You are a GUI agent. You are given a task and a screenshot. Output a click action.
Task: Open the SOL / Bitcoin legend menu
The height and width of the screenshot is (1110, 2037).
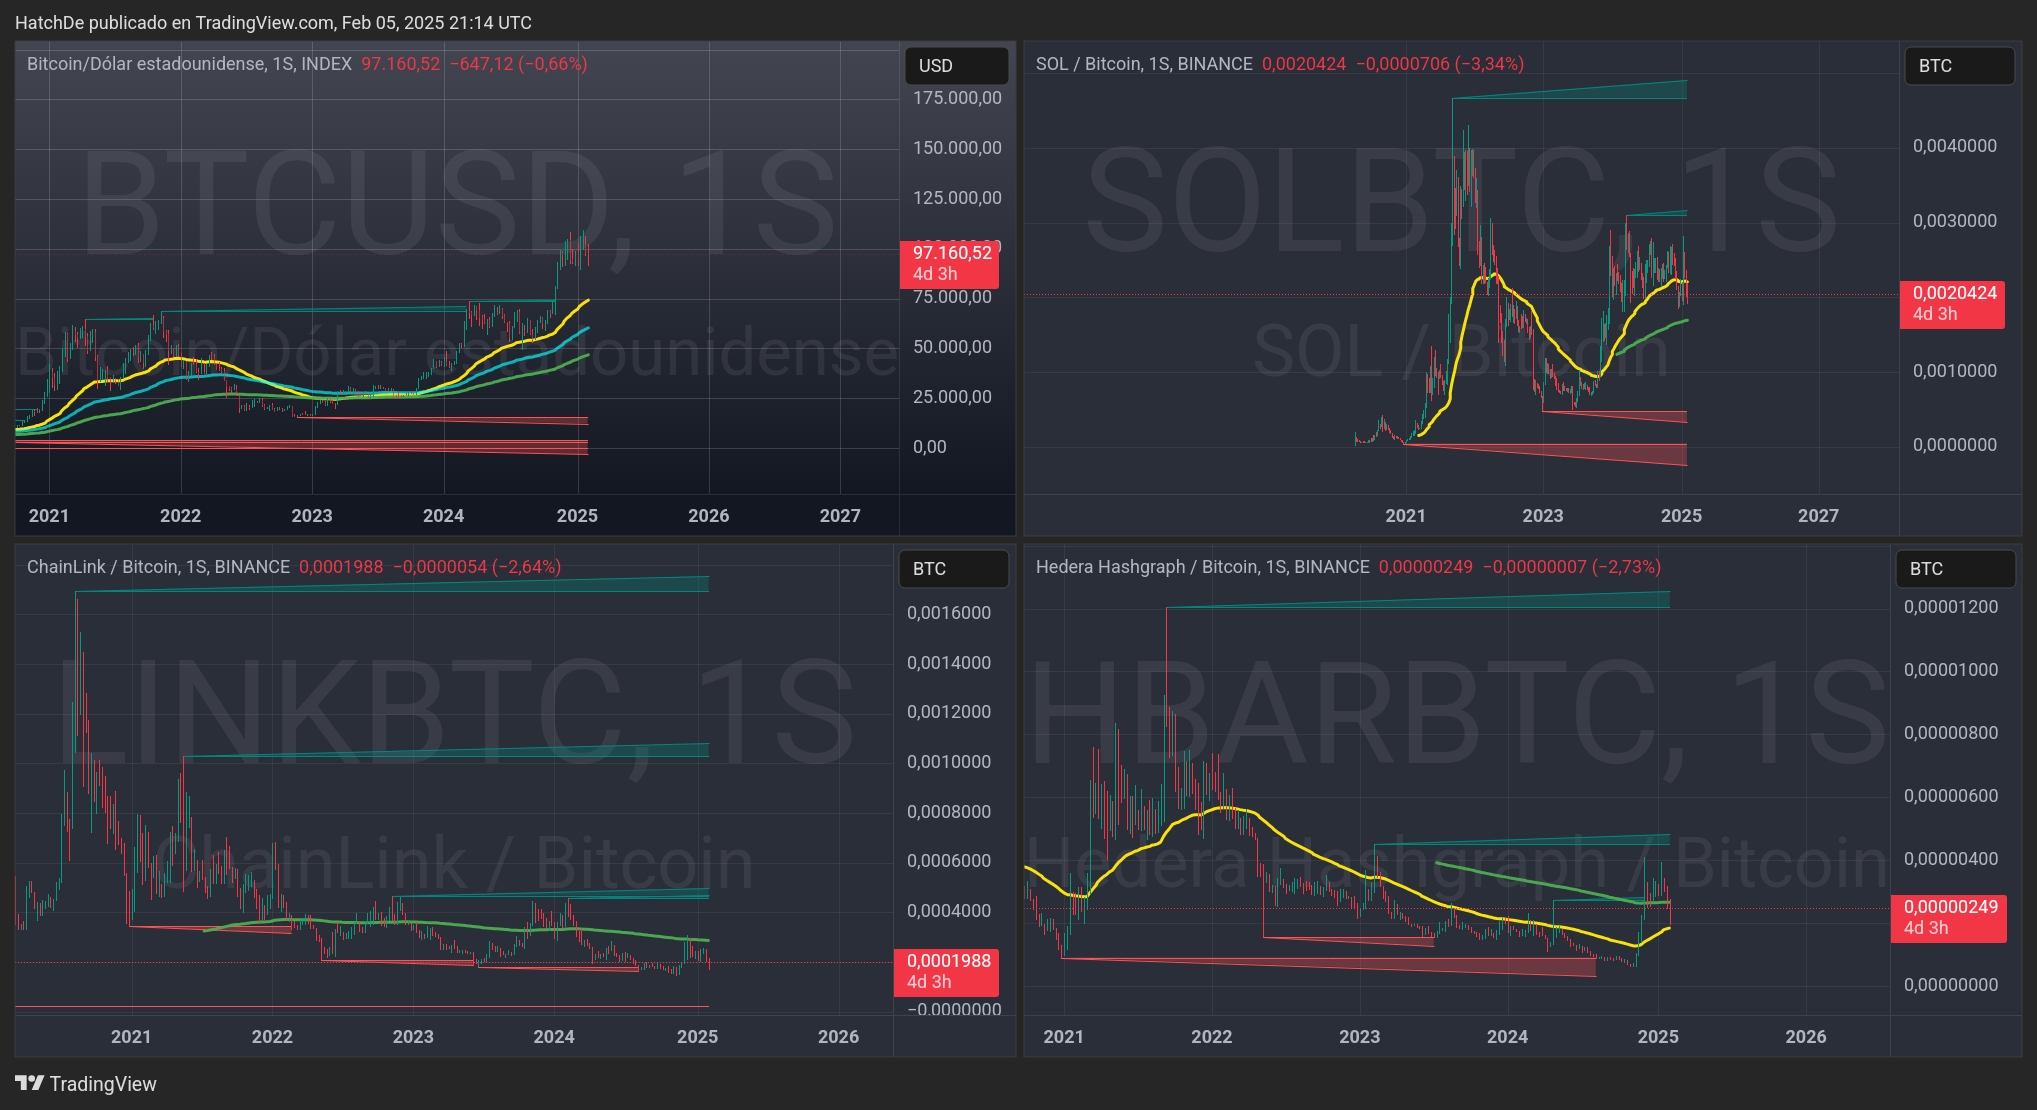tap(1090, 63)
